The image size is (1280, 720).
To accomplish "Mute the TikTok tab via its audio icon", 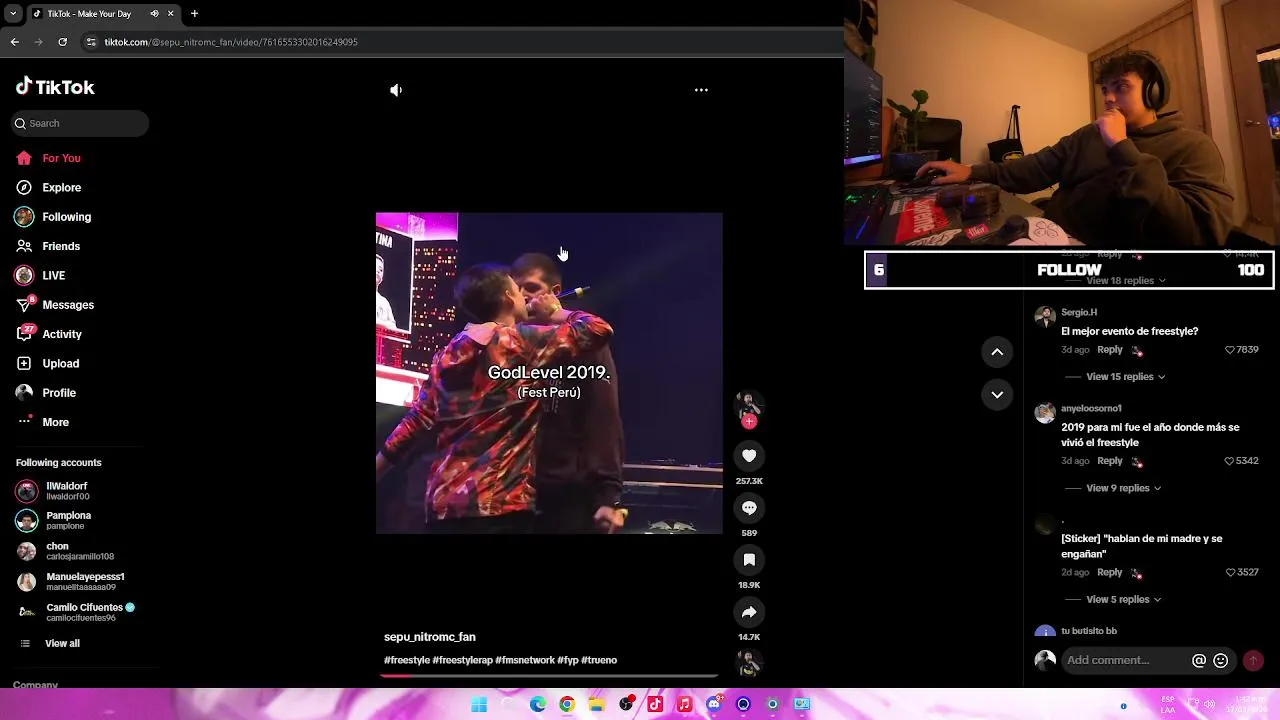I will (x=154, y=14).
